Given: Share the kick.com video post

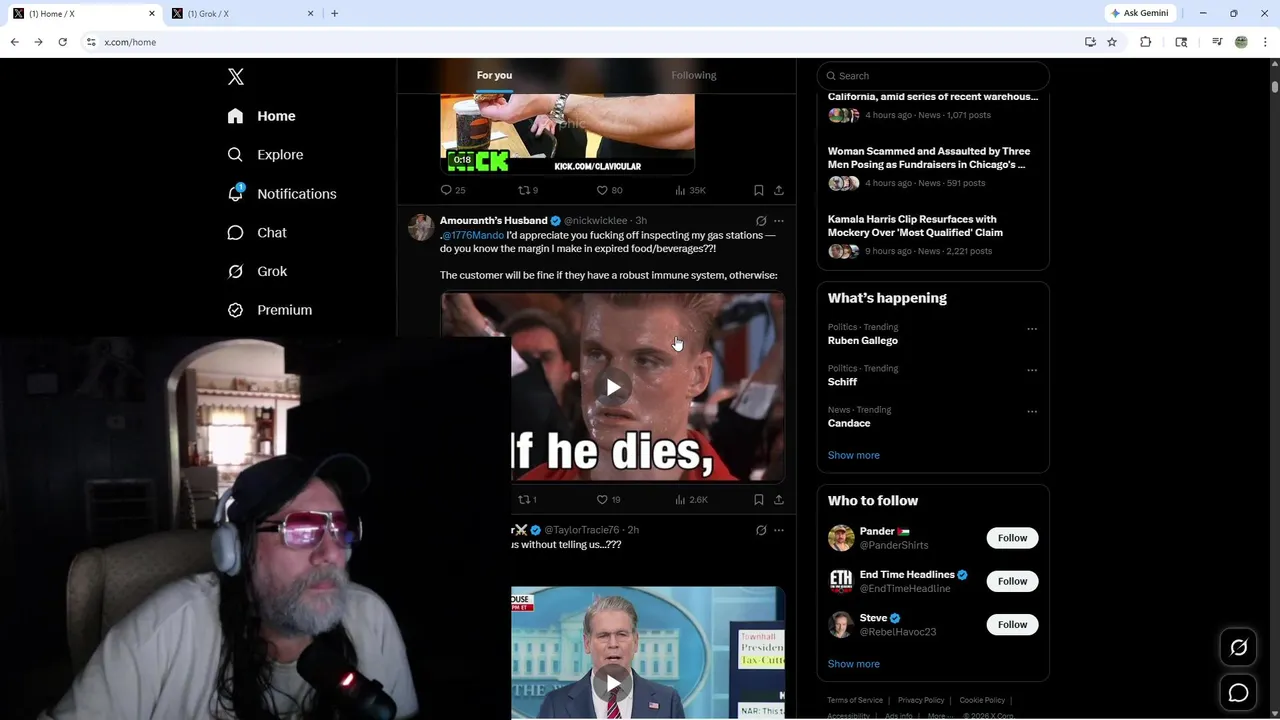Looking at the screenshot, I should (x=779, y=190).
